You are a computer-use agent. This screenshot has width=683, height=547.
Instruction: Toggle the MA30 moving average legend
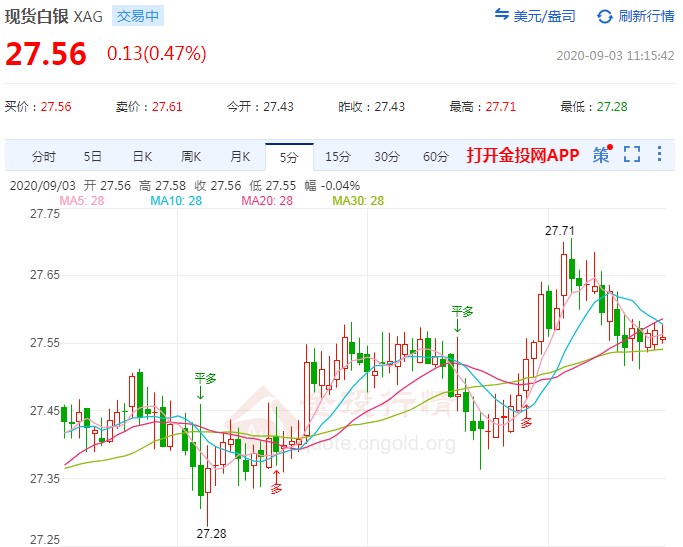358,201
